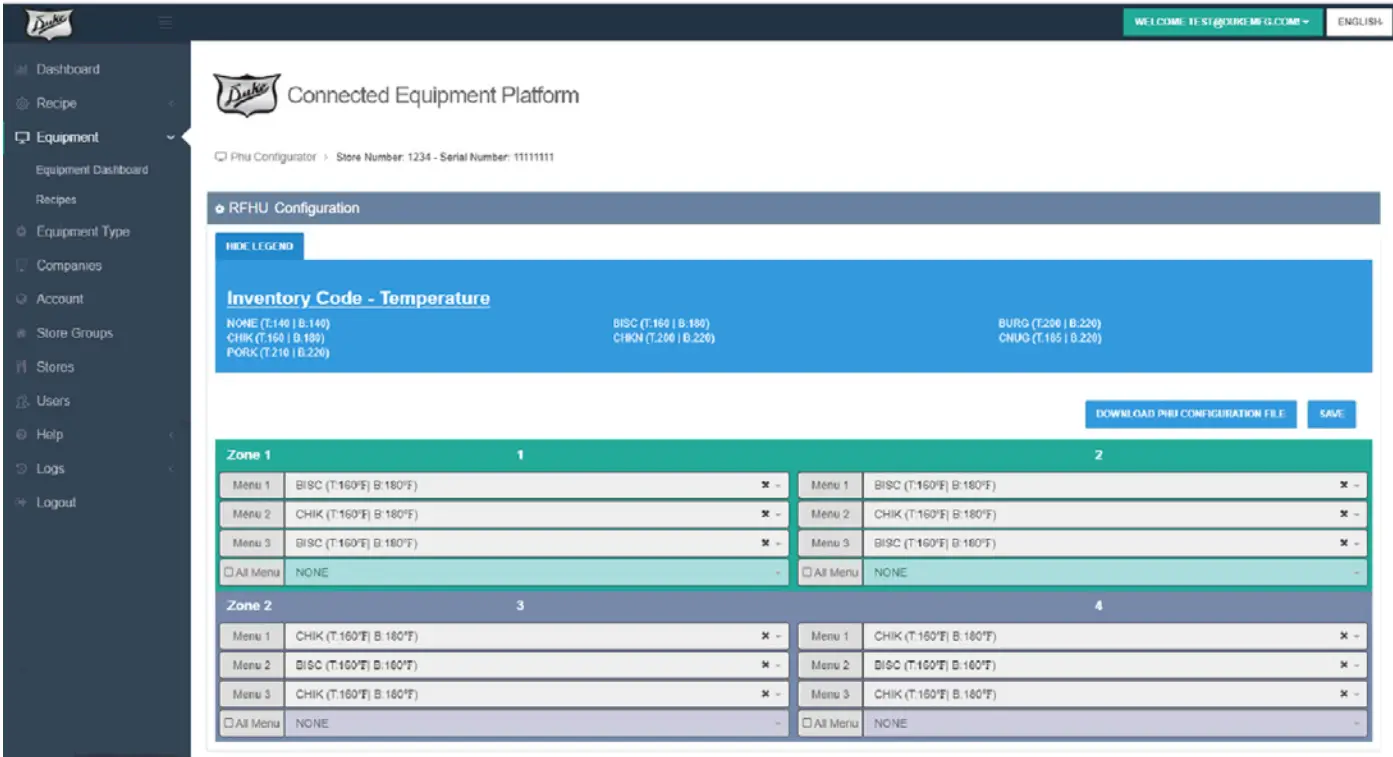
Task: Click the Equipment monitor icon in the sidebar
Action: pos(22,138)
